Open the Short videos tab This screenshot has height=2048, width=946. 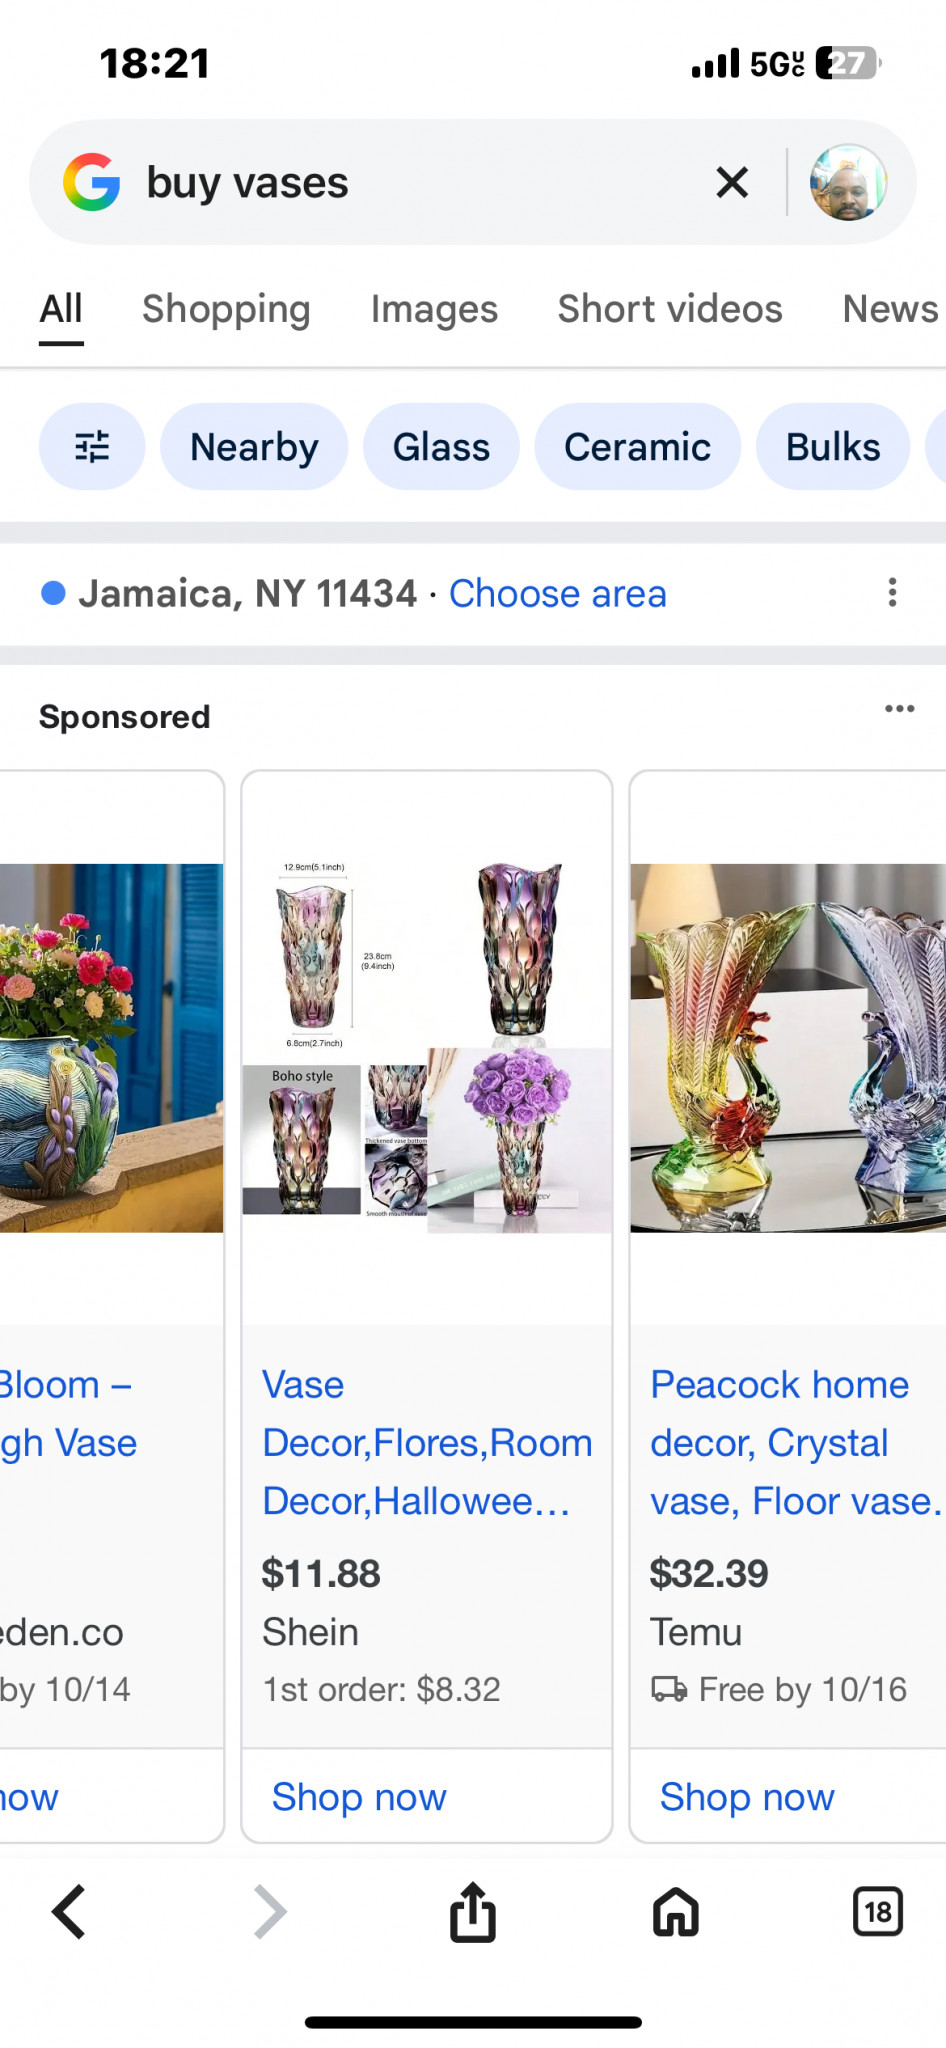pyautogui.click(x=670, y=309)
